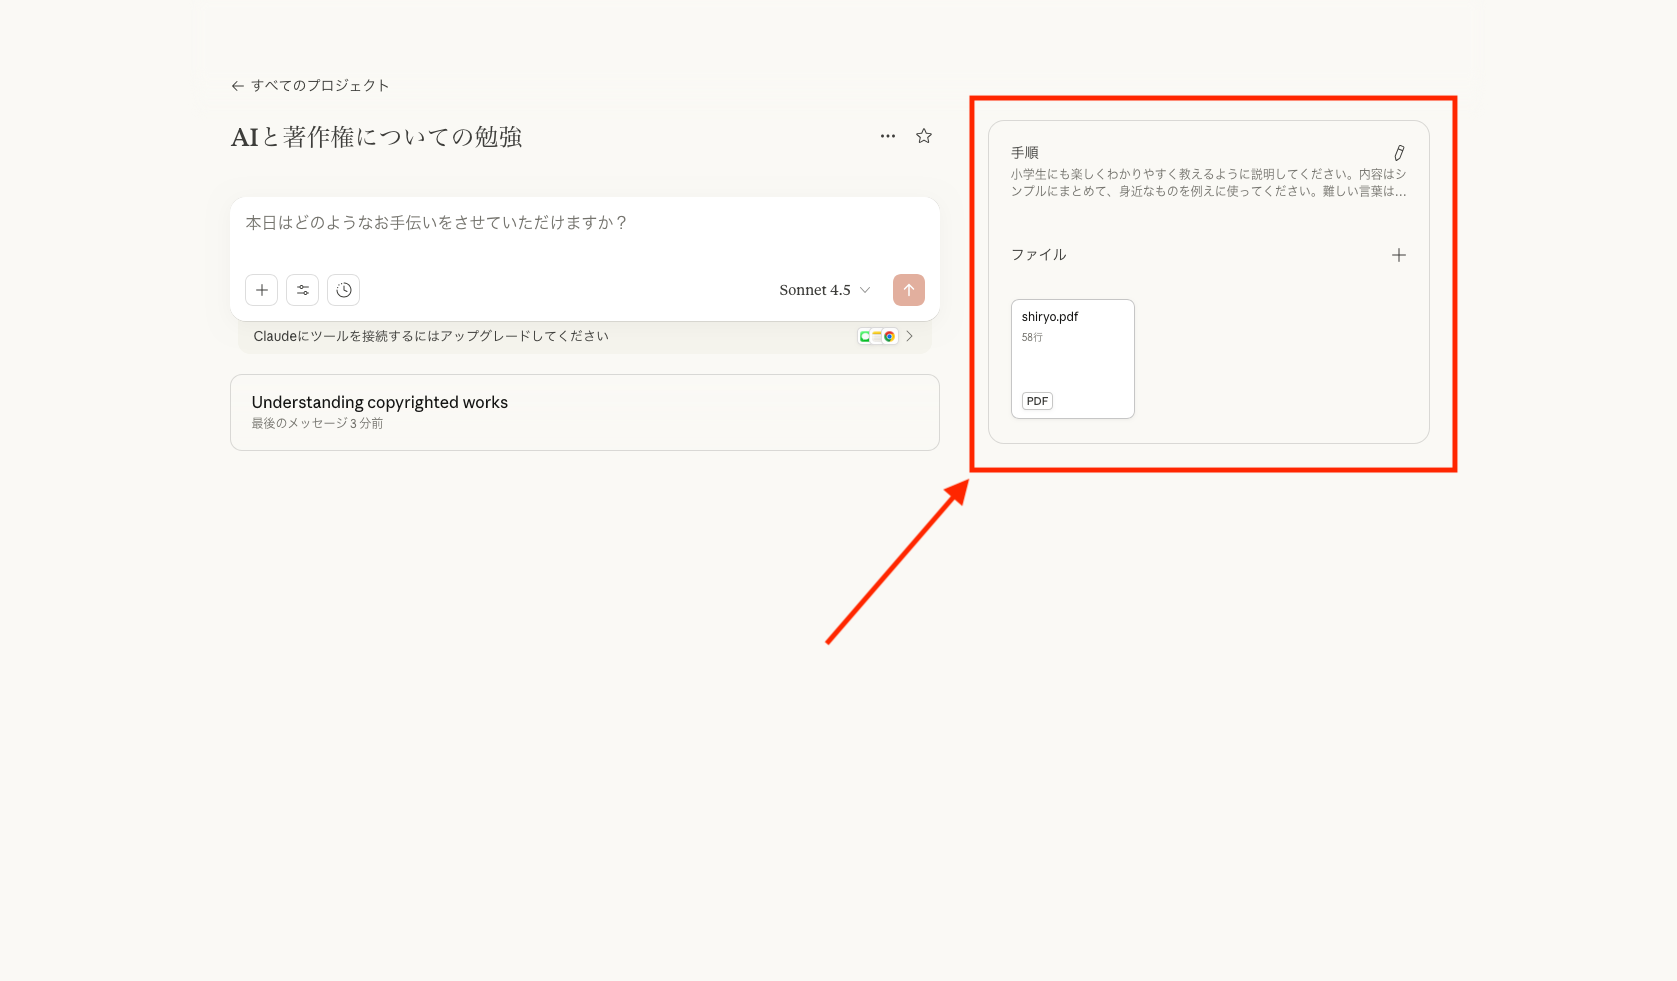
Task: Click the ファイル section heading
Action: coord(1038,255)
